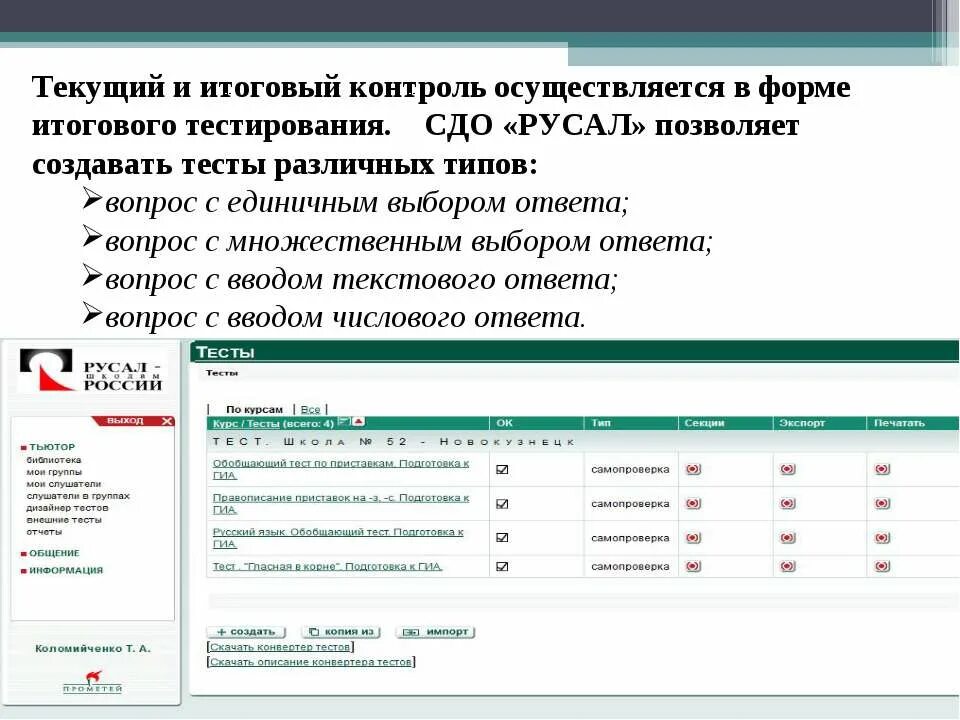Open Скачать описание конвертера тестов link
The image size is (960, 720).
311,662
